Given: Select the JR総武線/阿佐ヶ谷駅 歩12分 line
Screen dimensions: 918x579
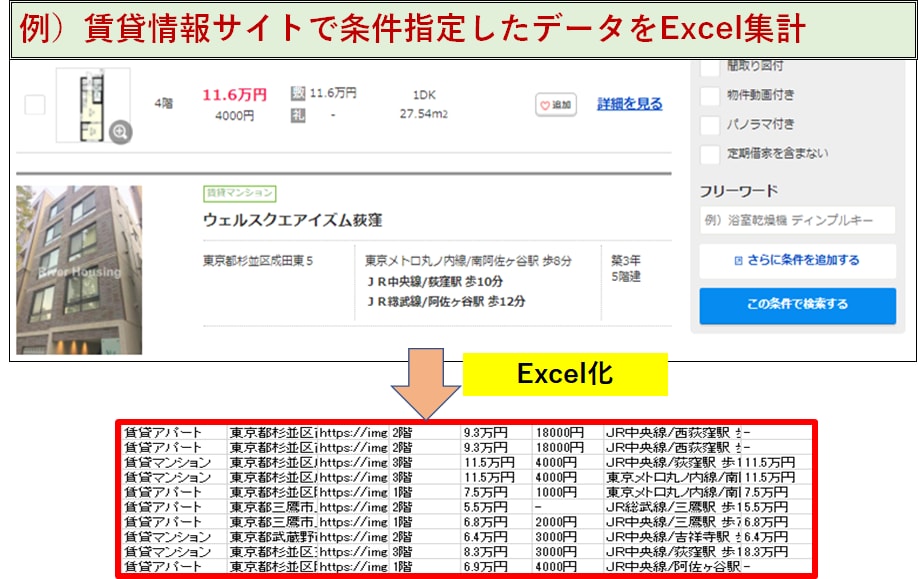Looking at the screenshot, I should 446,302.
